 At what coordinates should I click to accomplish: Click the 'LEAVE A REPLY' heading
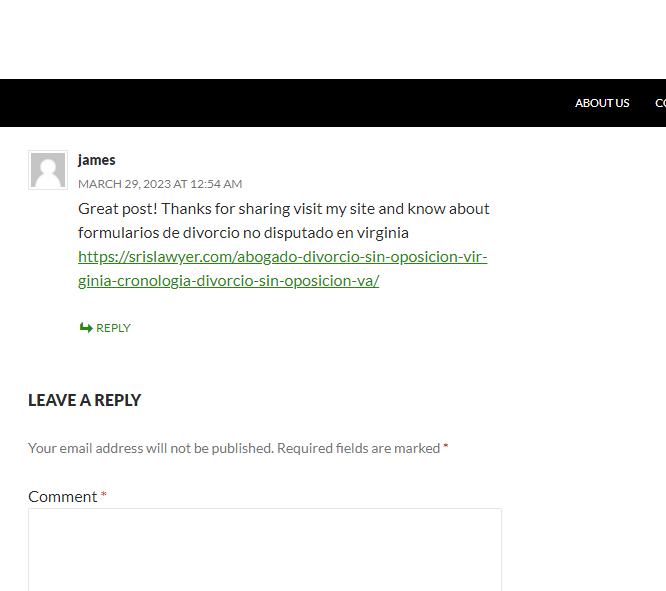point(85,400)
